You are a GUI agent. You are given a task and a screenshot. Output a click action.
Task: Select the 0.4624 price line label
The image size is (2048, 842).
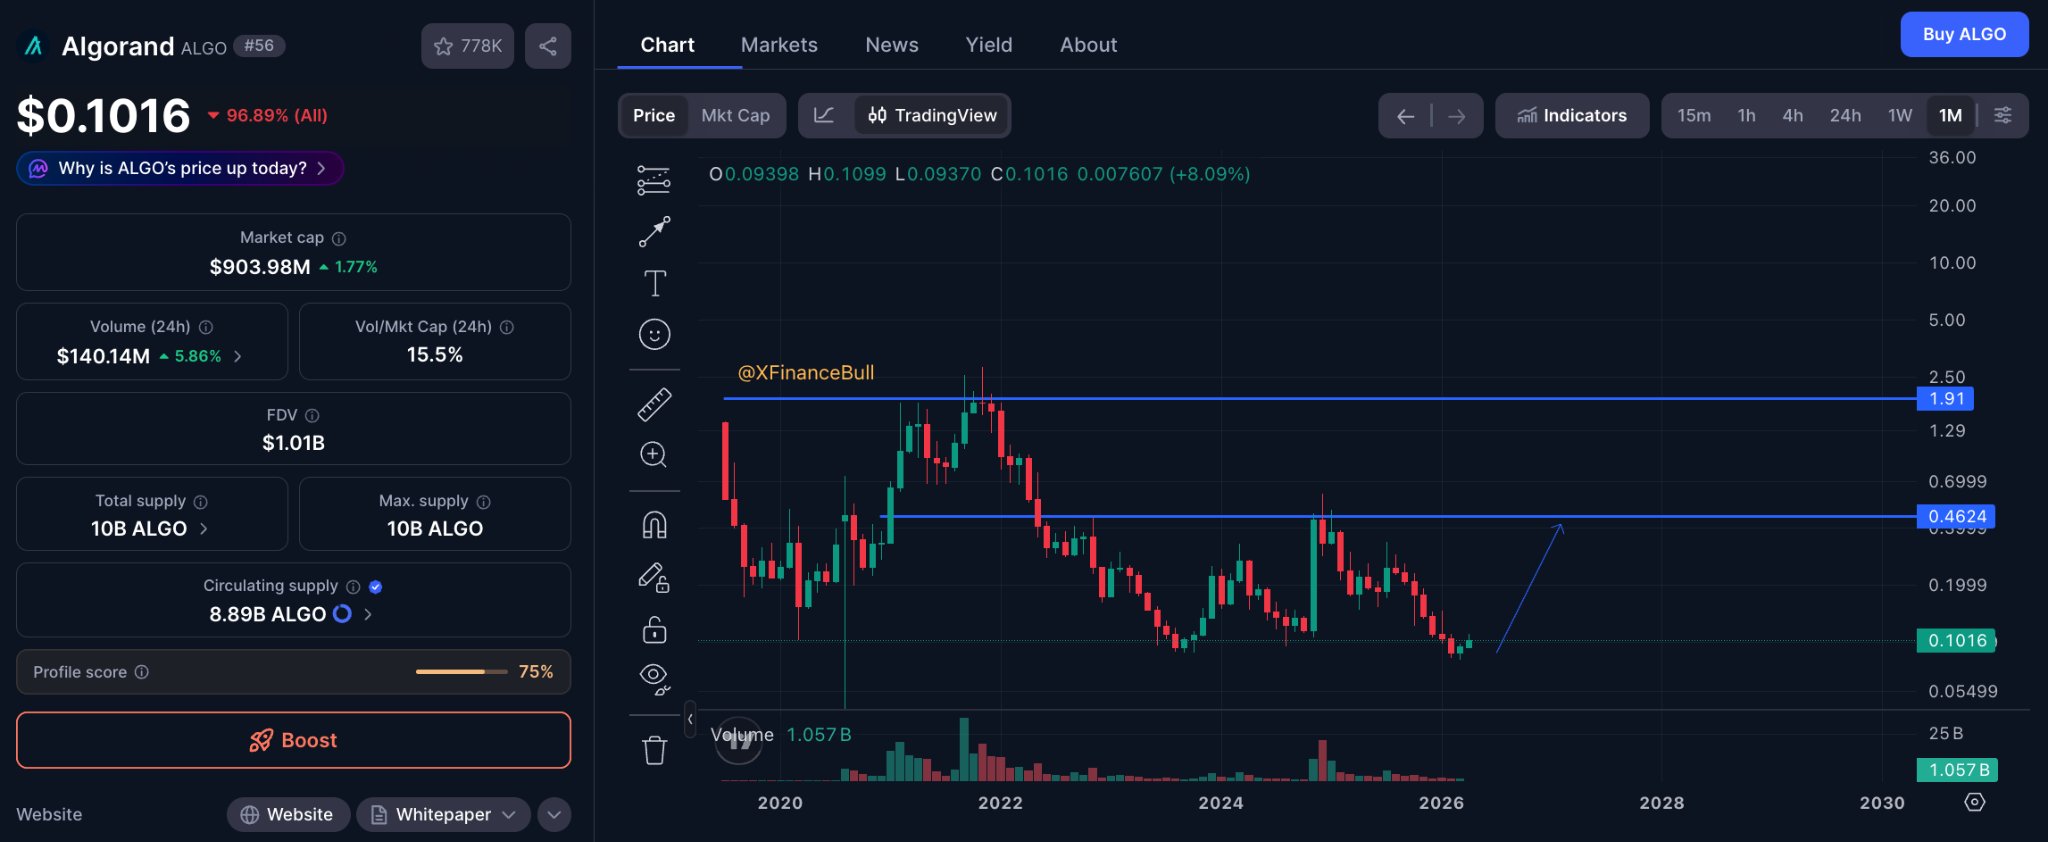click(1956, 517)
